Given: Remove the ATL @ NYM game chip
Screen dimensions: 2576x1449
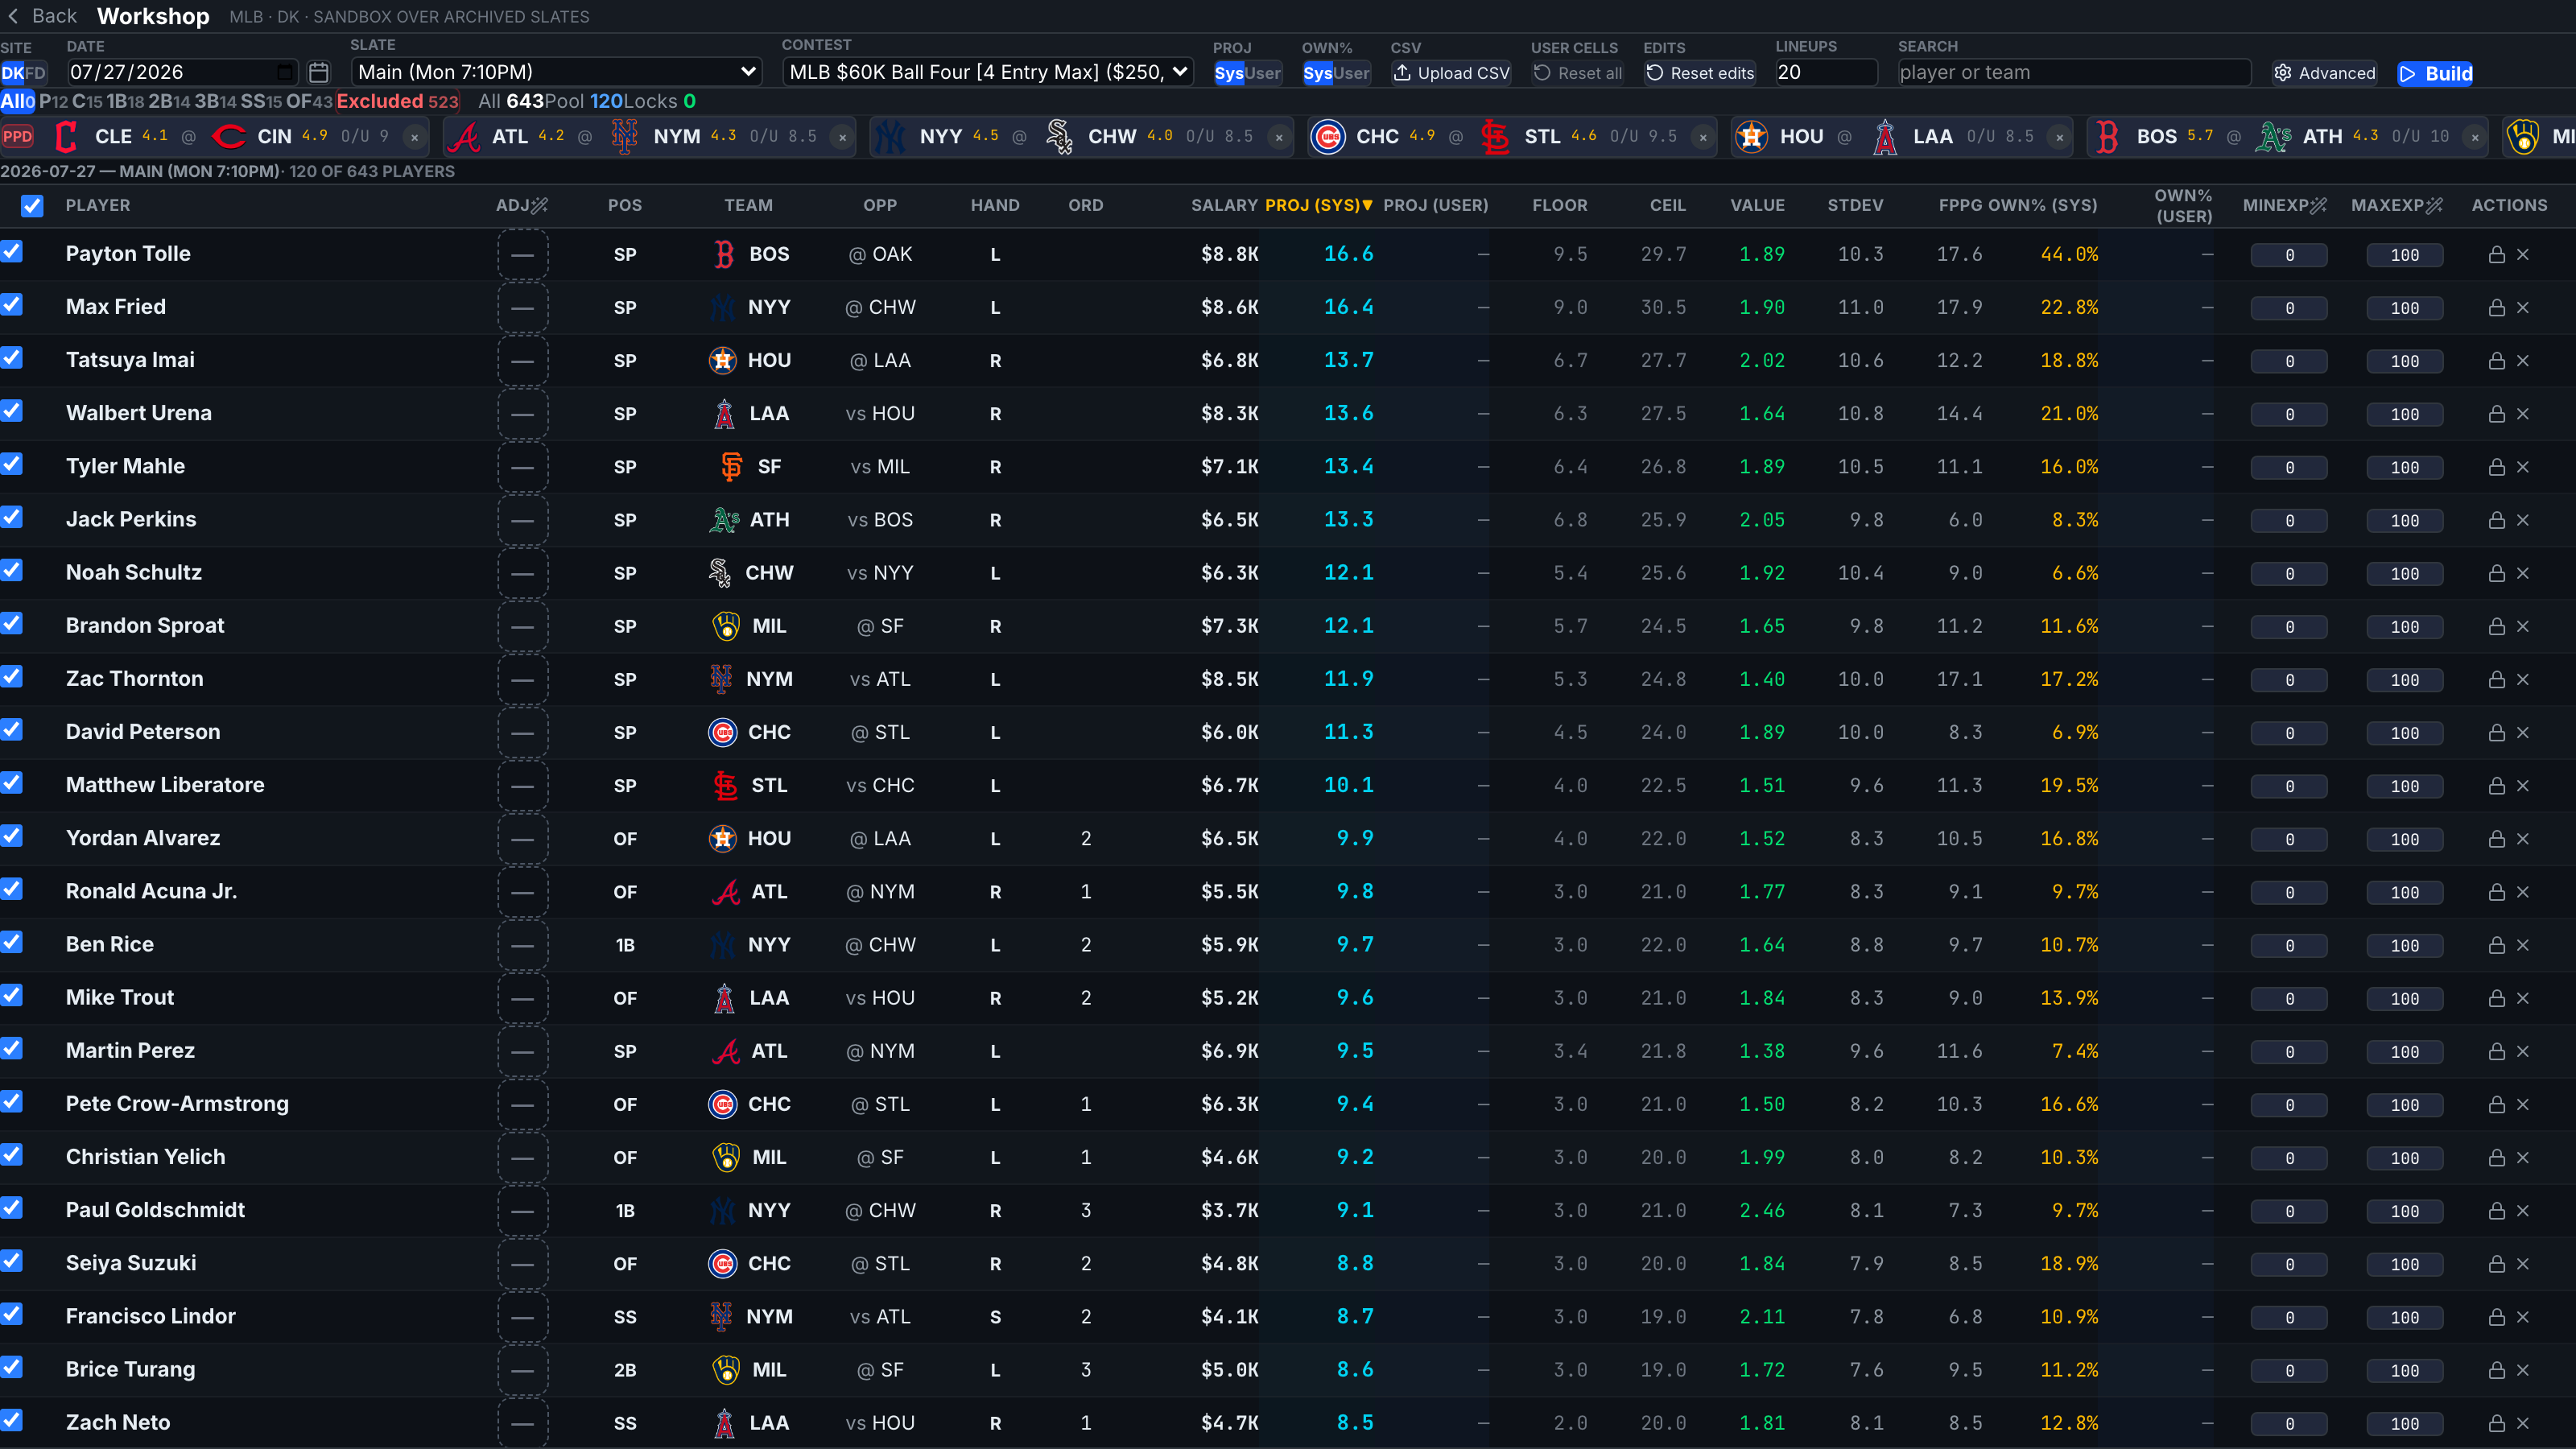Looking at the screenshot, I should pos(843,137).
